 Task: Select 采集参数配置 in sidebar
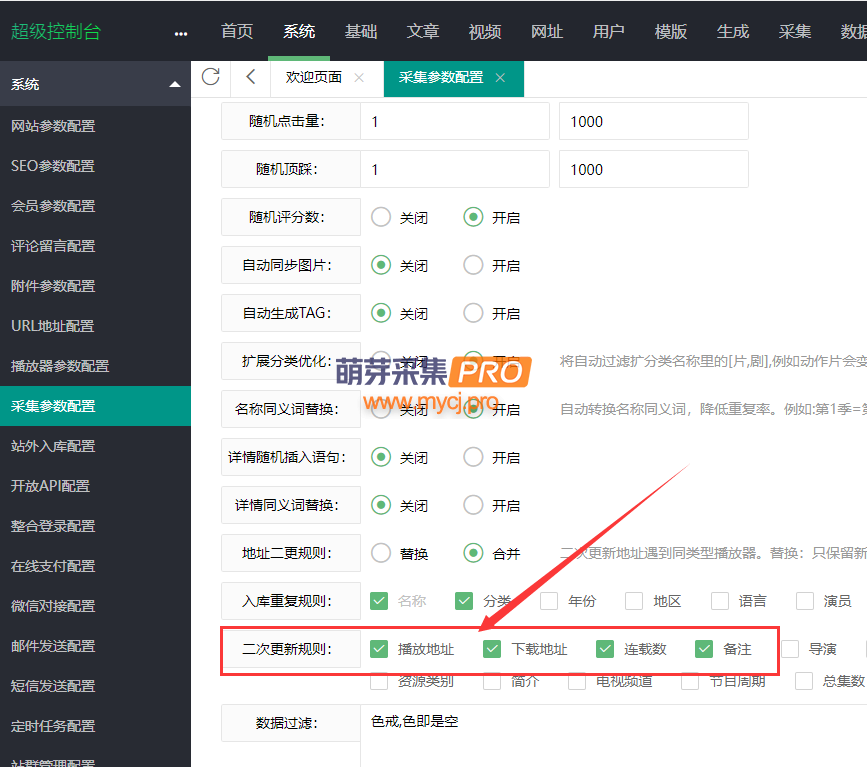click(95, 406)
